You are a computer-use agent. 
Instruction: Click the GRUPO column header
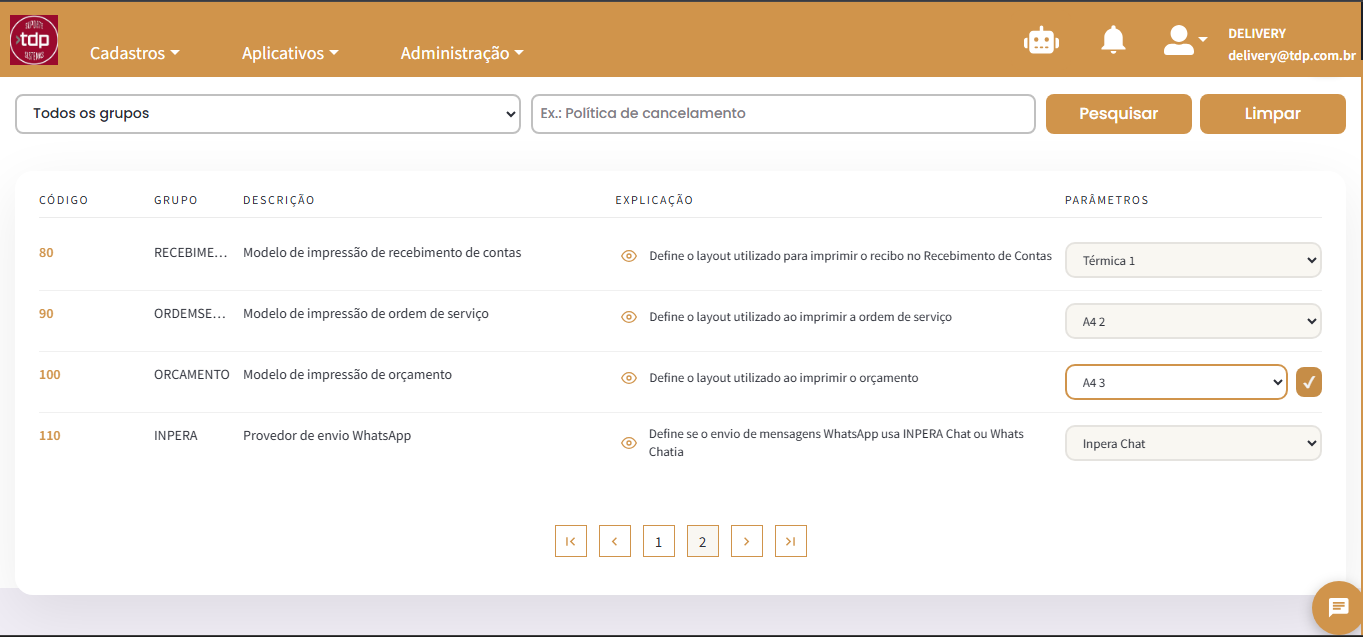click(176, 200)
